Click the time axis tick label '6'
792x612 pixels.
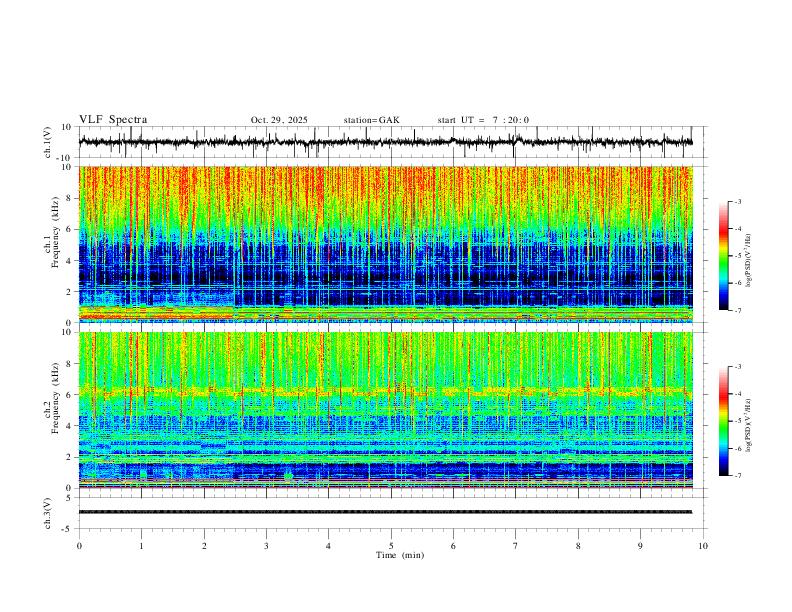coord(453,546)
